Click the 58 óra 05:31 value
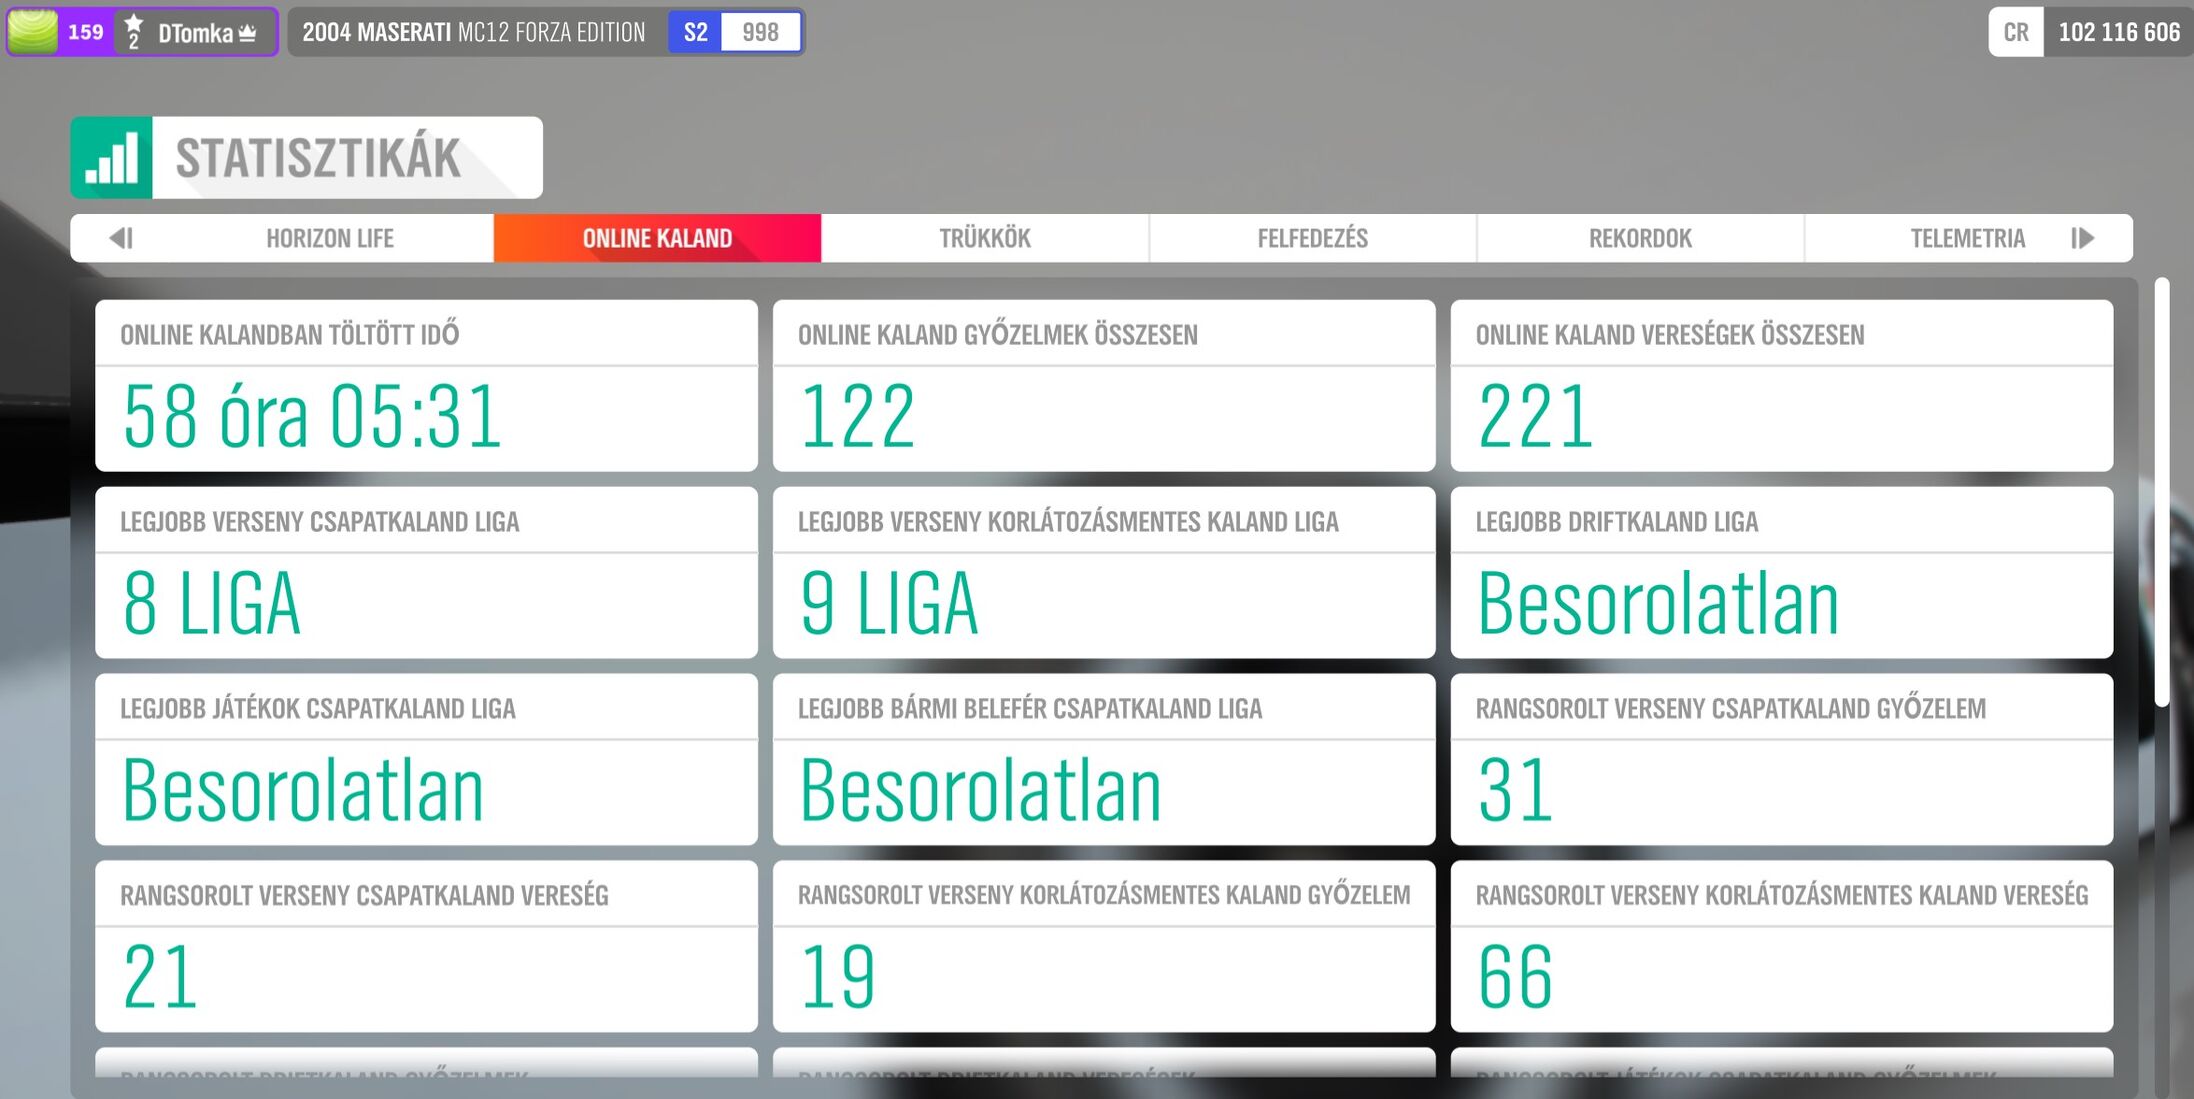Image resolution: width=2194 pixels, height=1099 pixels. click(x=311, y=416)
